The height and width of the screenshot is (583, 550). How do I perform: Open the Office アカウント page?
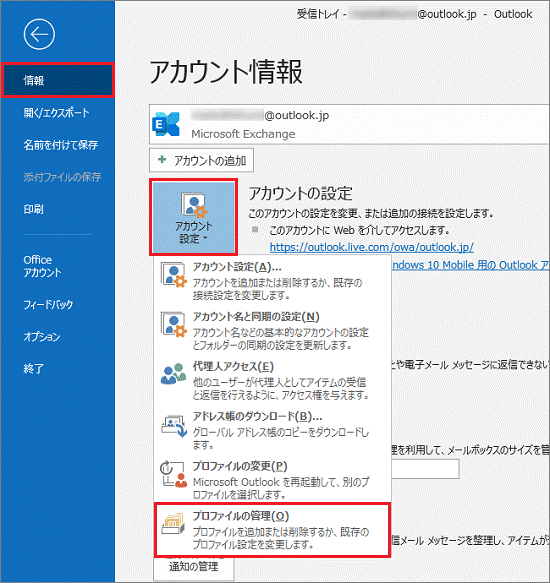(42, 266)
